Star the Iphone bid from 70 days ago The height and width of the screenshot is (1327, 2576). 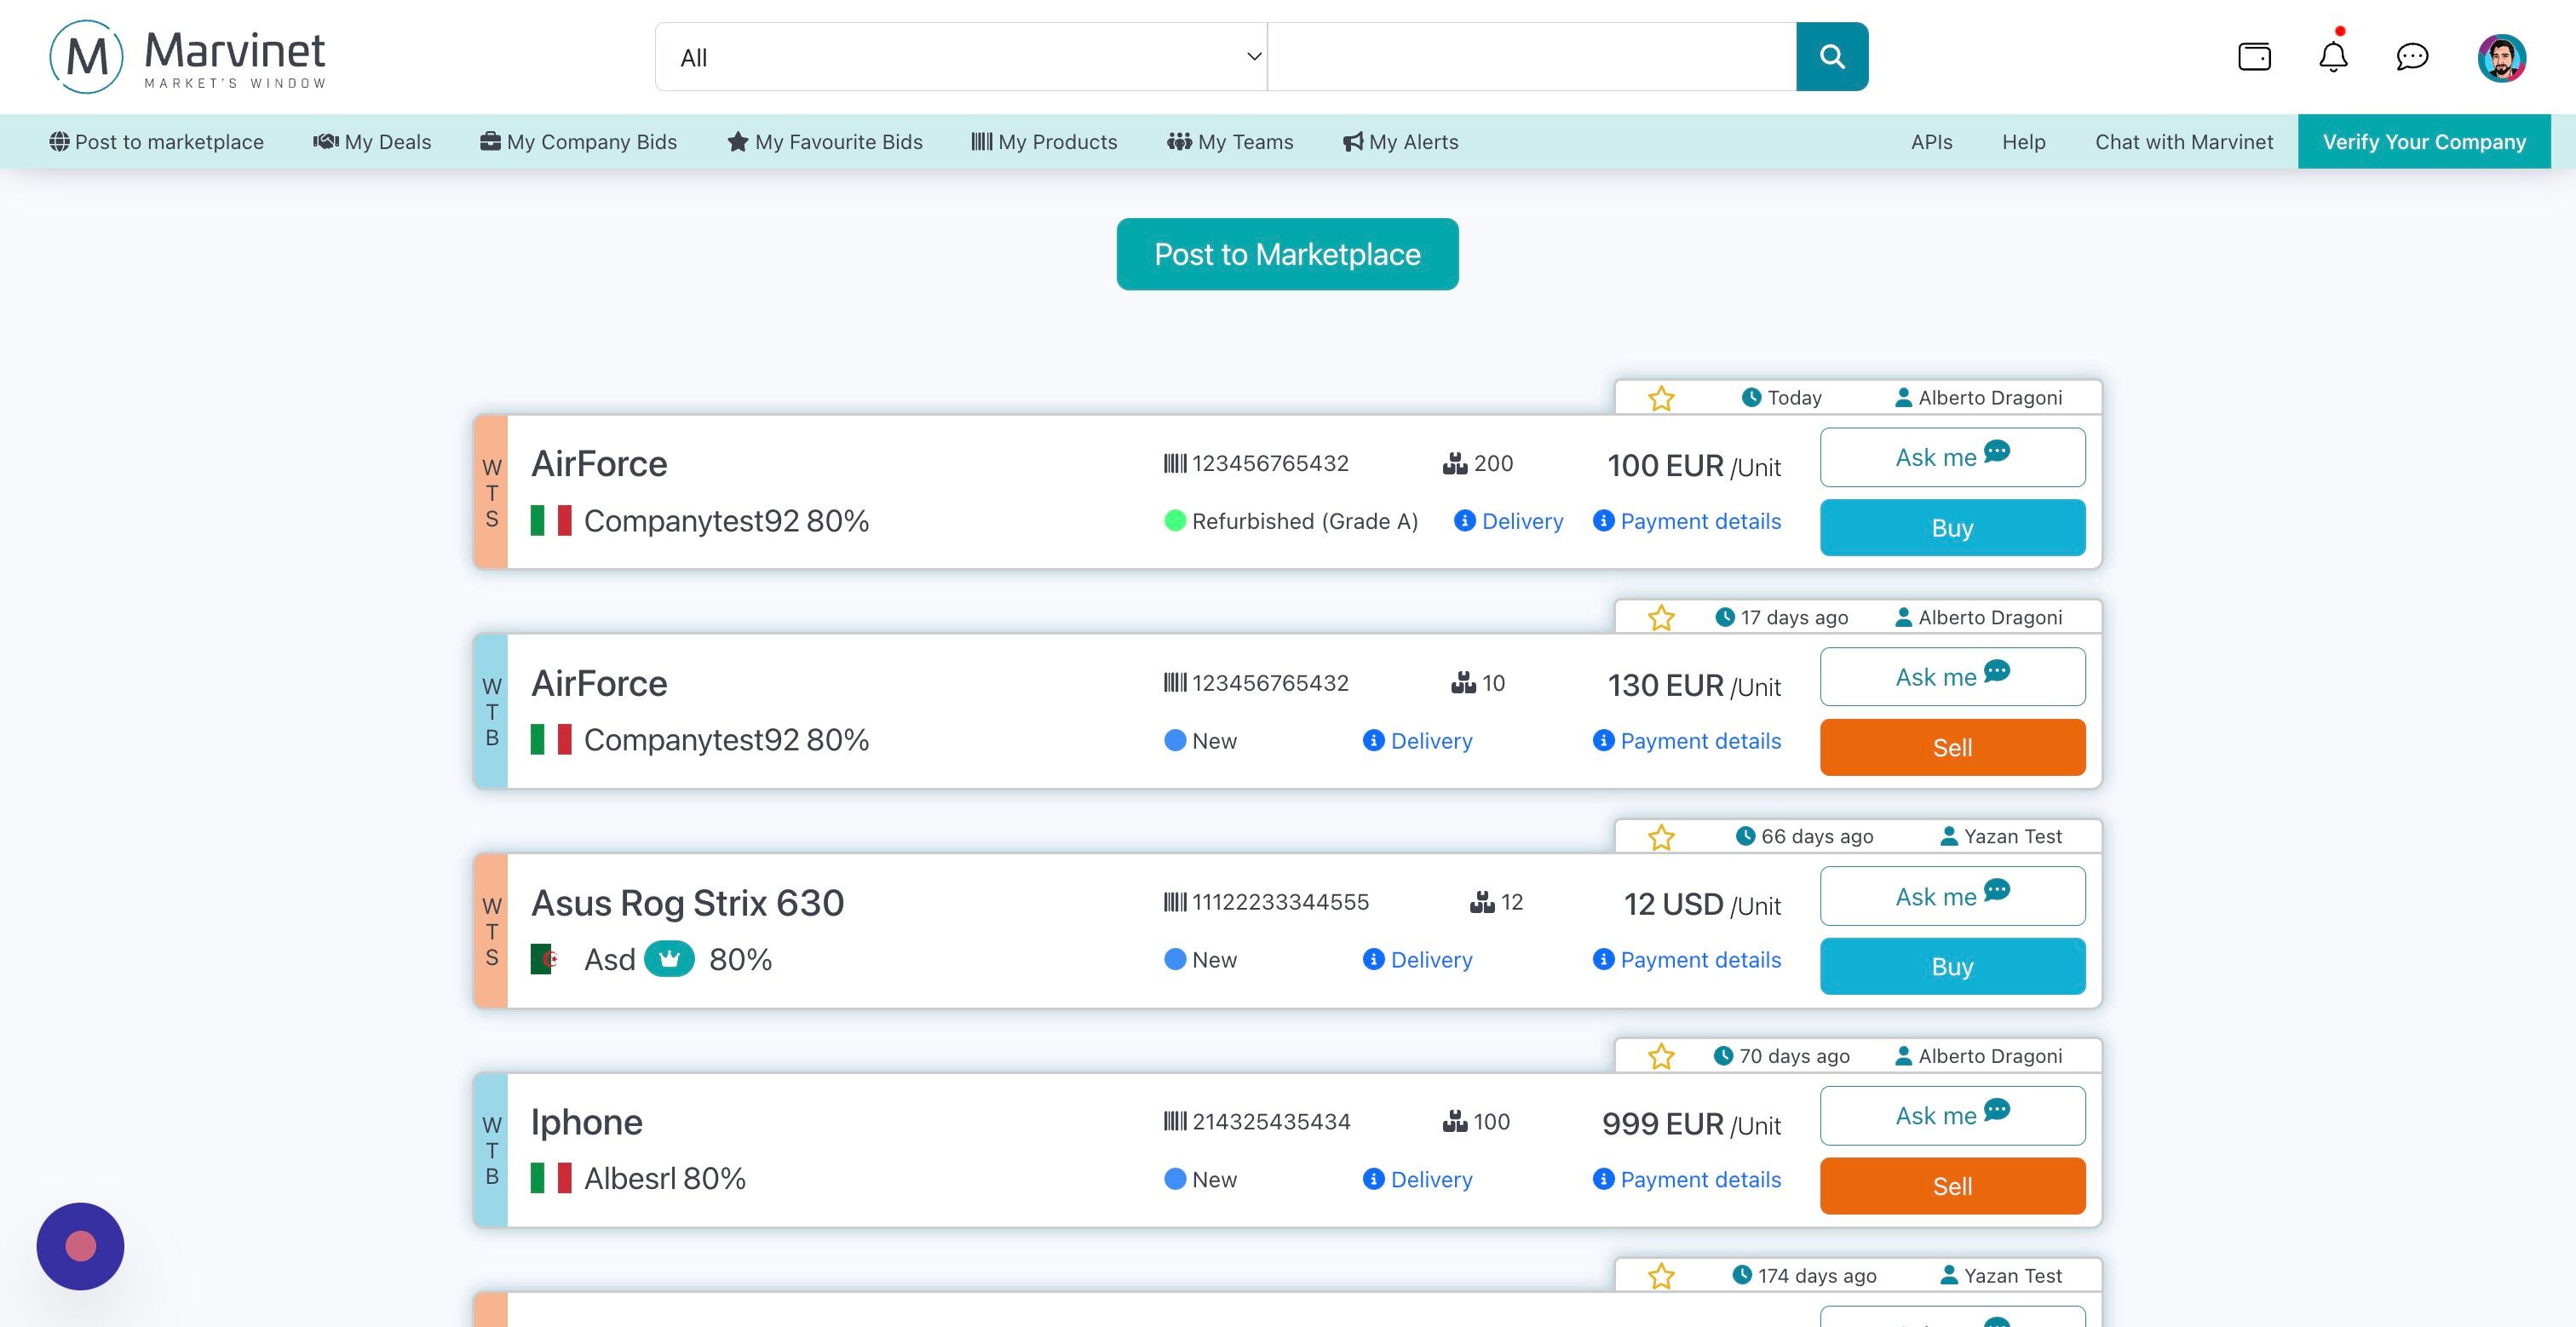(1661, 1056)
